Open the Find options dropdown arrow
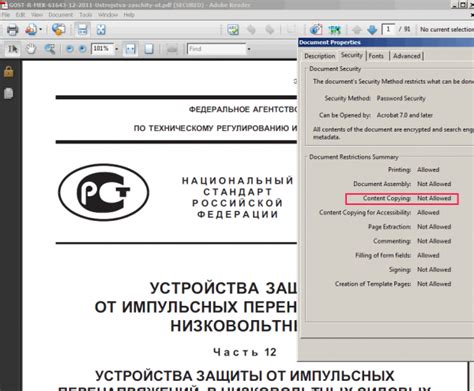The height and width of the screenshot is (391, 474). pos(249,49)
